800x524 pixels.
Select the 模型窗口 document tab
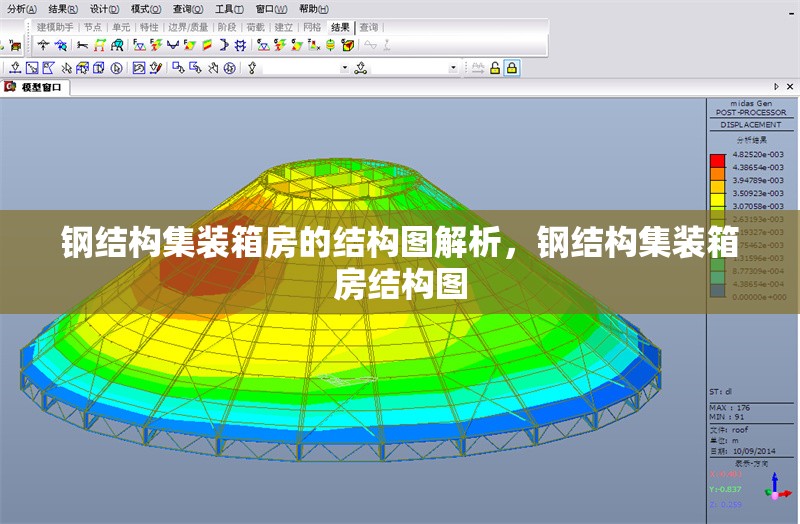pos(42,87)
